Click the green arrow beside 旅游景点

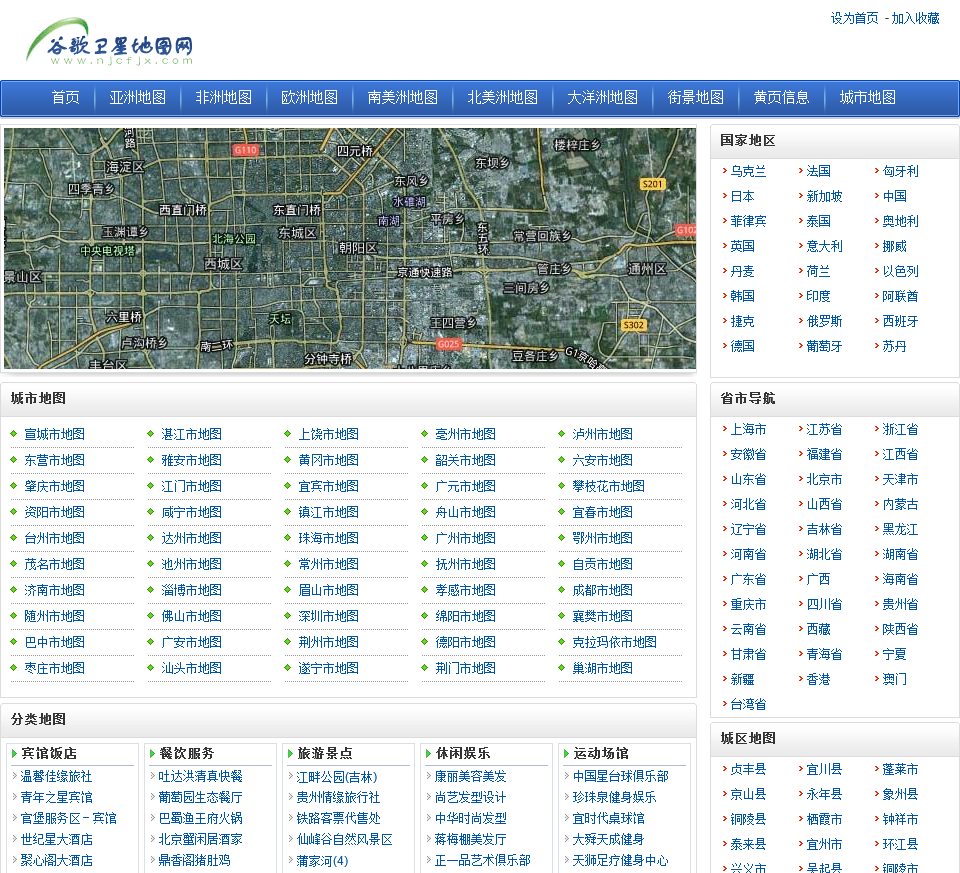click(x=290, y=754)
